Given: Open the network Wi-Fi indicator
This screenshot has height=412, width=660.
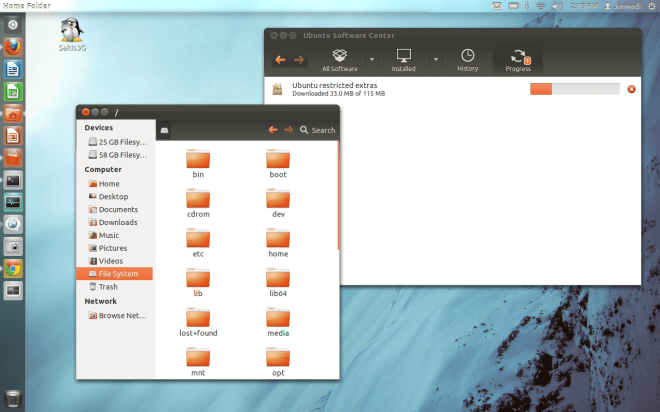Looking at the screenshot, I should (x=541, y=6).
